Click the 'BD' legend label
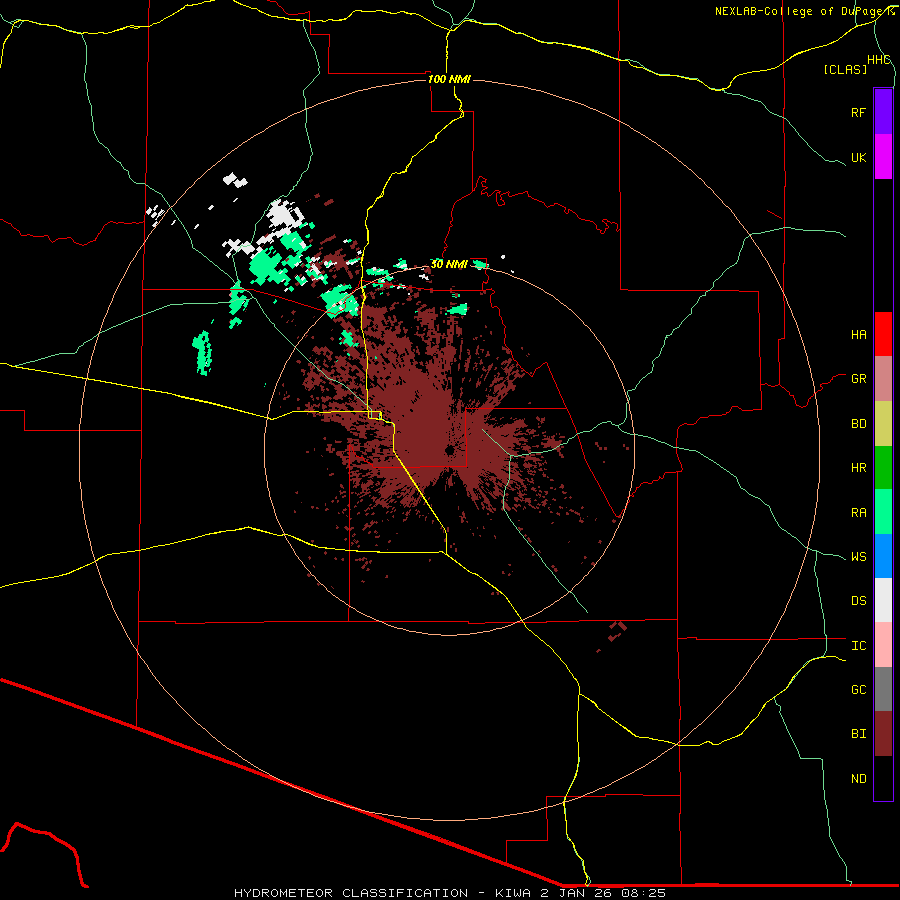Image resolution: width=900 pixels, height=900 pixels. 858,424
